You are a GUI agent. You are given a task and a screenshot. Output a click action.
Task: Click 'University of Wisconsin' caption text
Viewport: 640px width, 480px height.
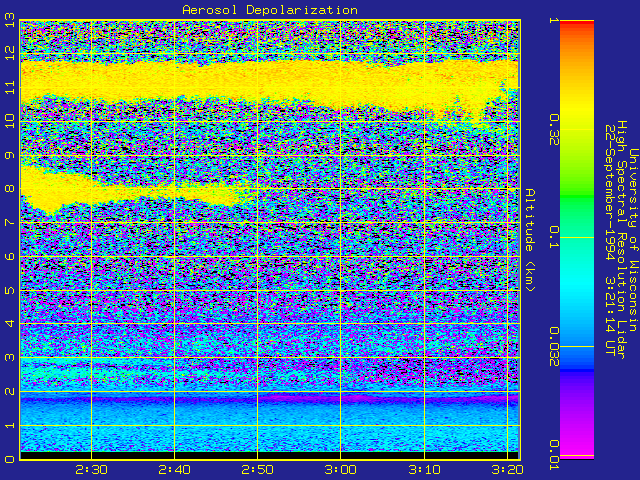[x=633, y=240]
